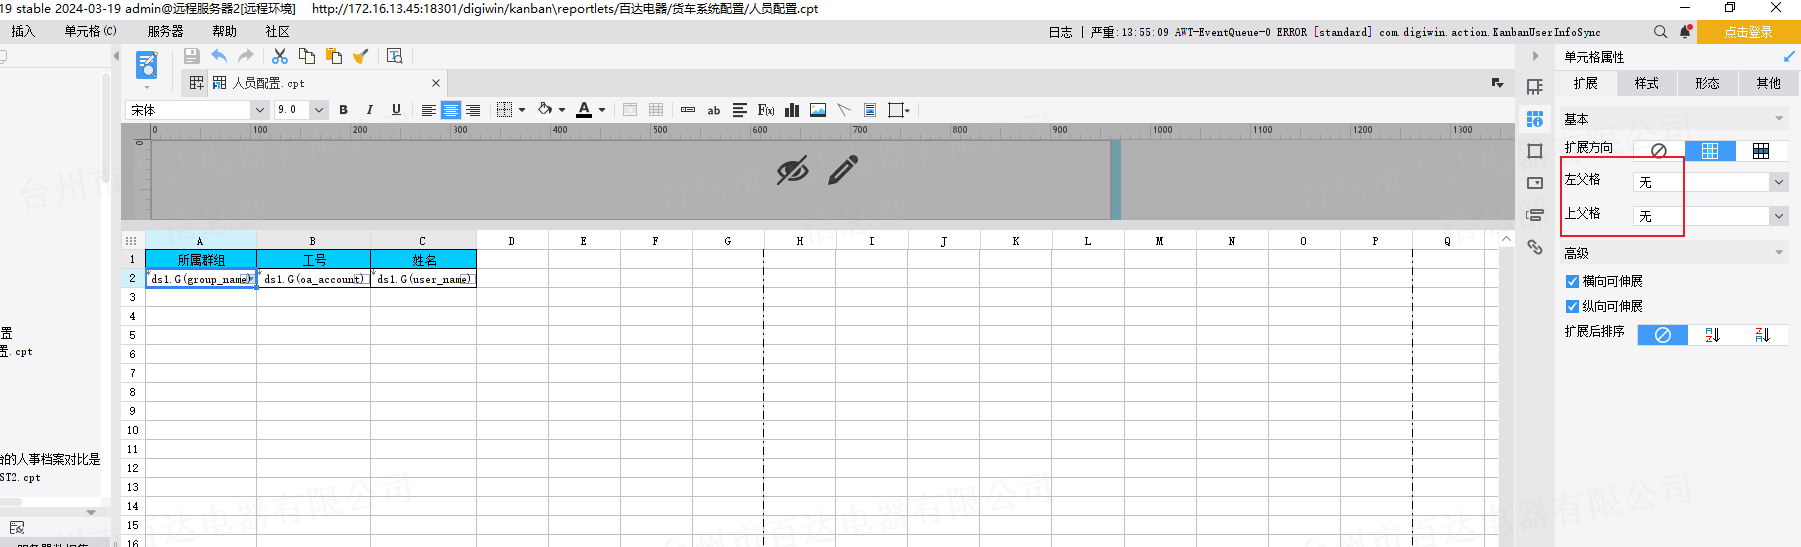Click the paint bucket fill icon
The height and width of the screenshot is (547, 1801).
point(545,110)
